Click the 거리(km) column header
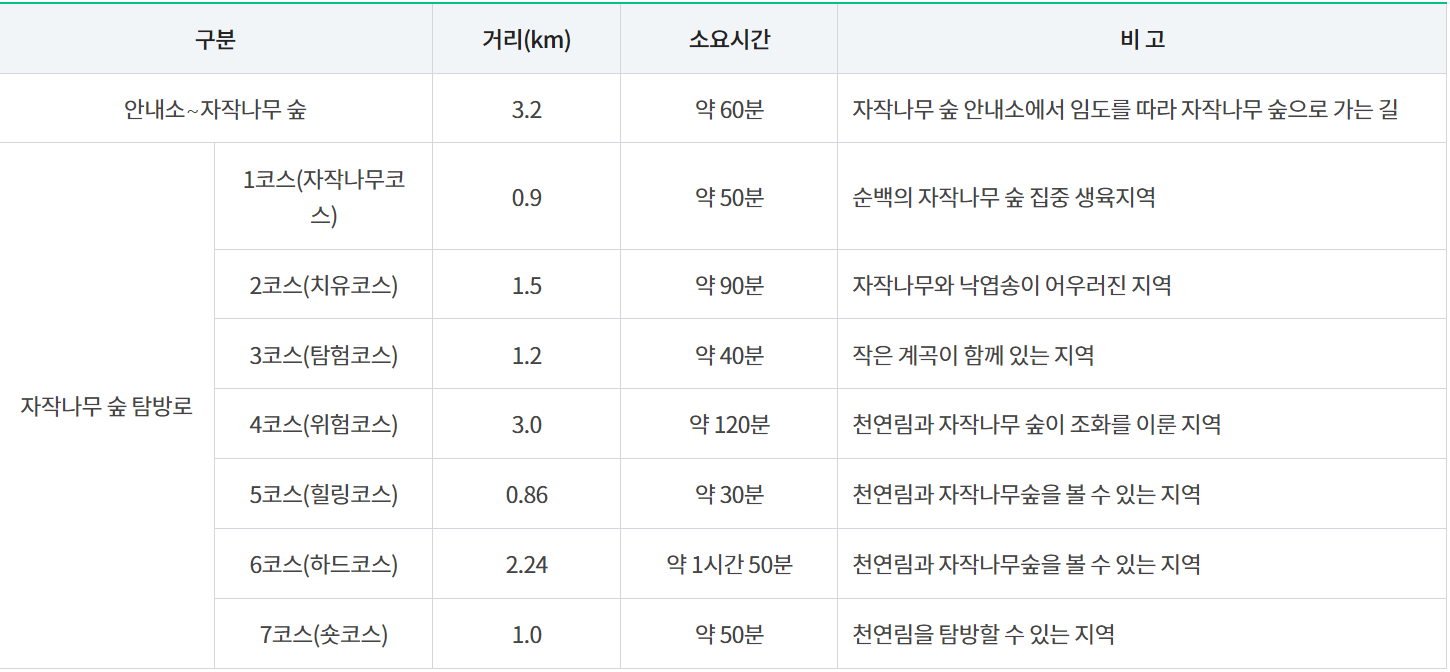This screenshot has width=1450, height=672. pos(524,37)
